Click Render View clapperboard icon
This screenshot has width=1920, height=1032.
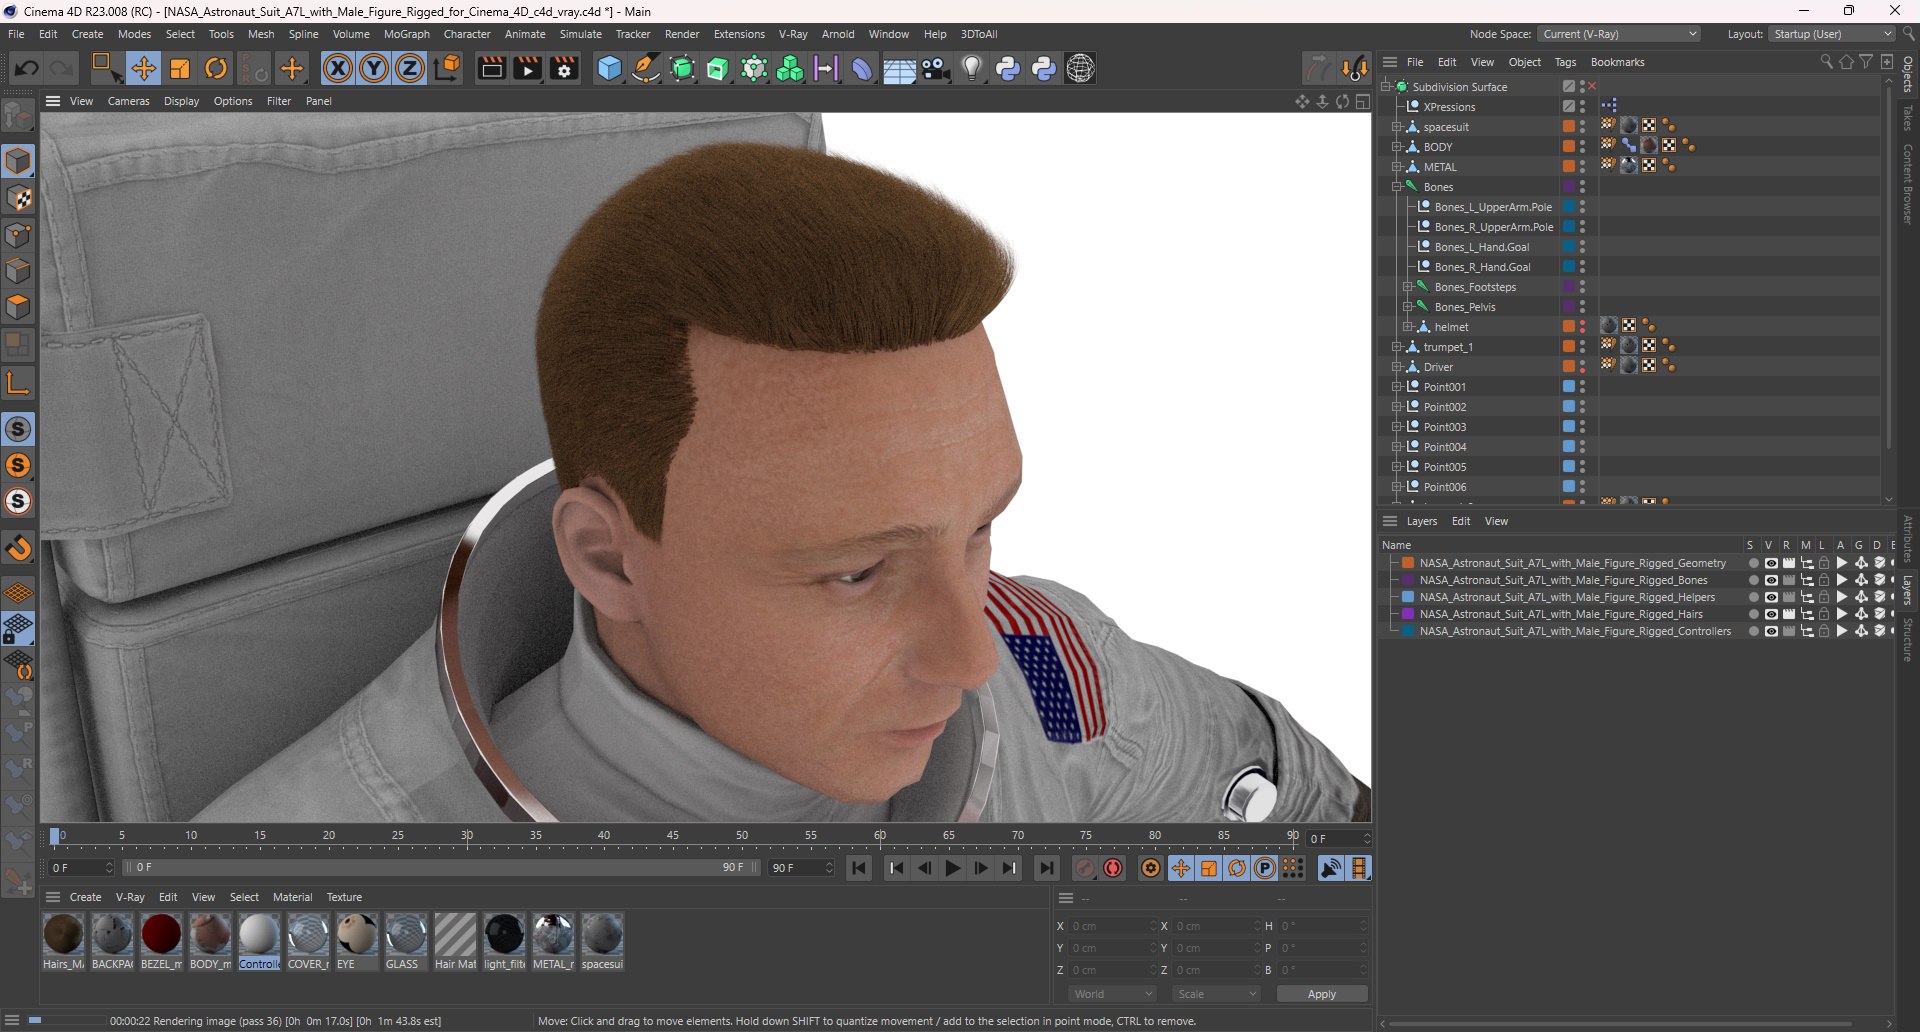click(x=491, y=68)
